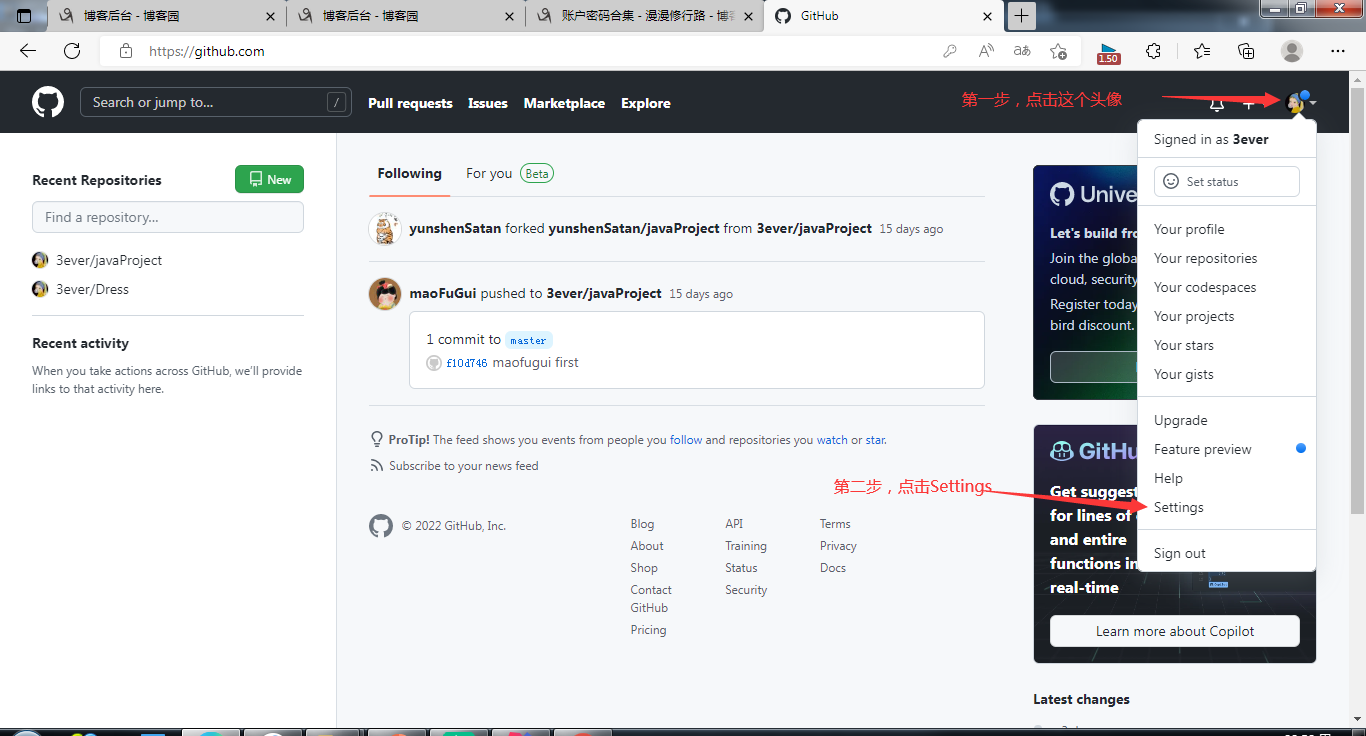This screenshot has width=1366, height=736.
Task: Click the GitHub logo in the footer
Action: coord(381,526)
